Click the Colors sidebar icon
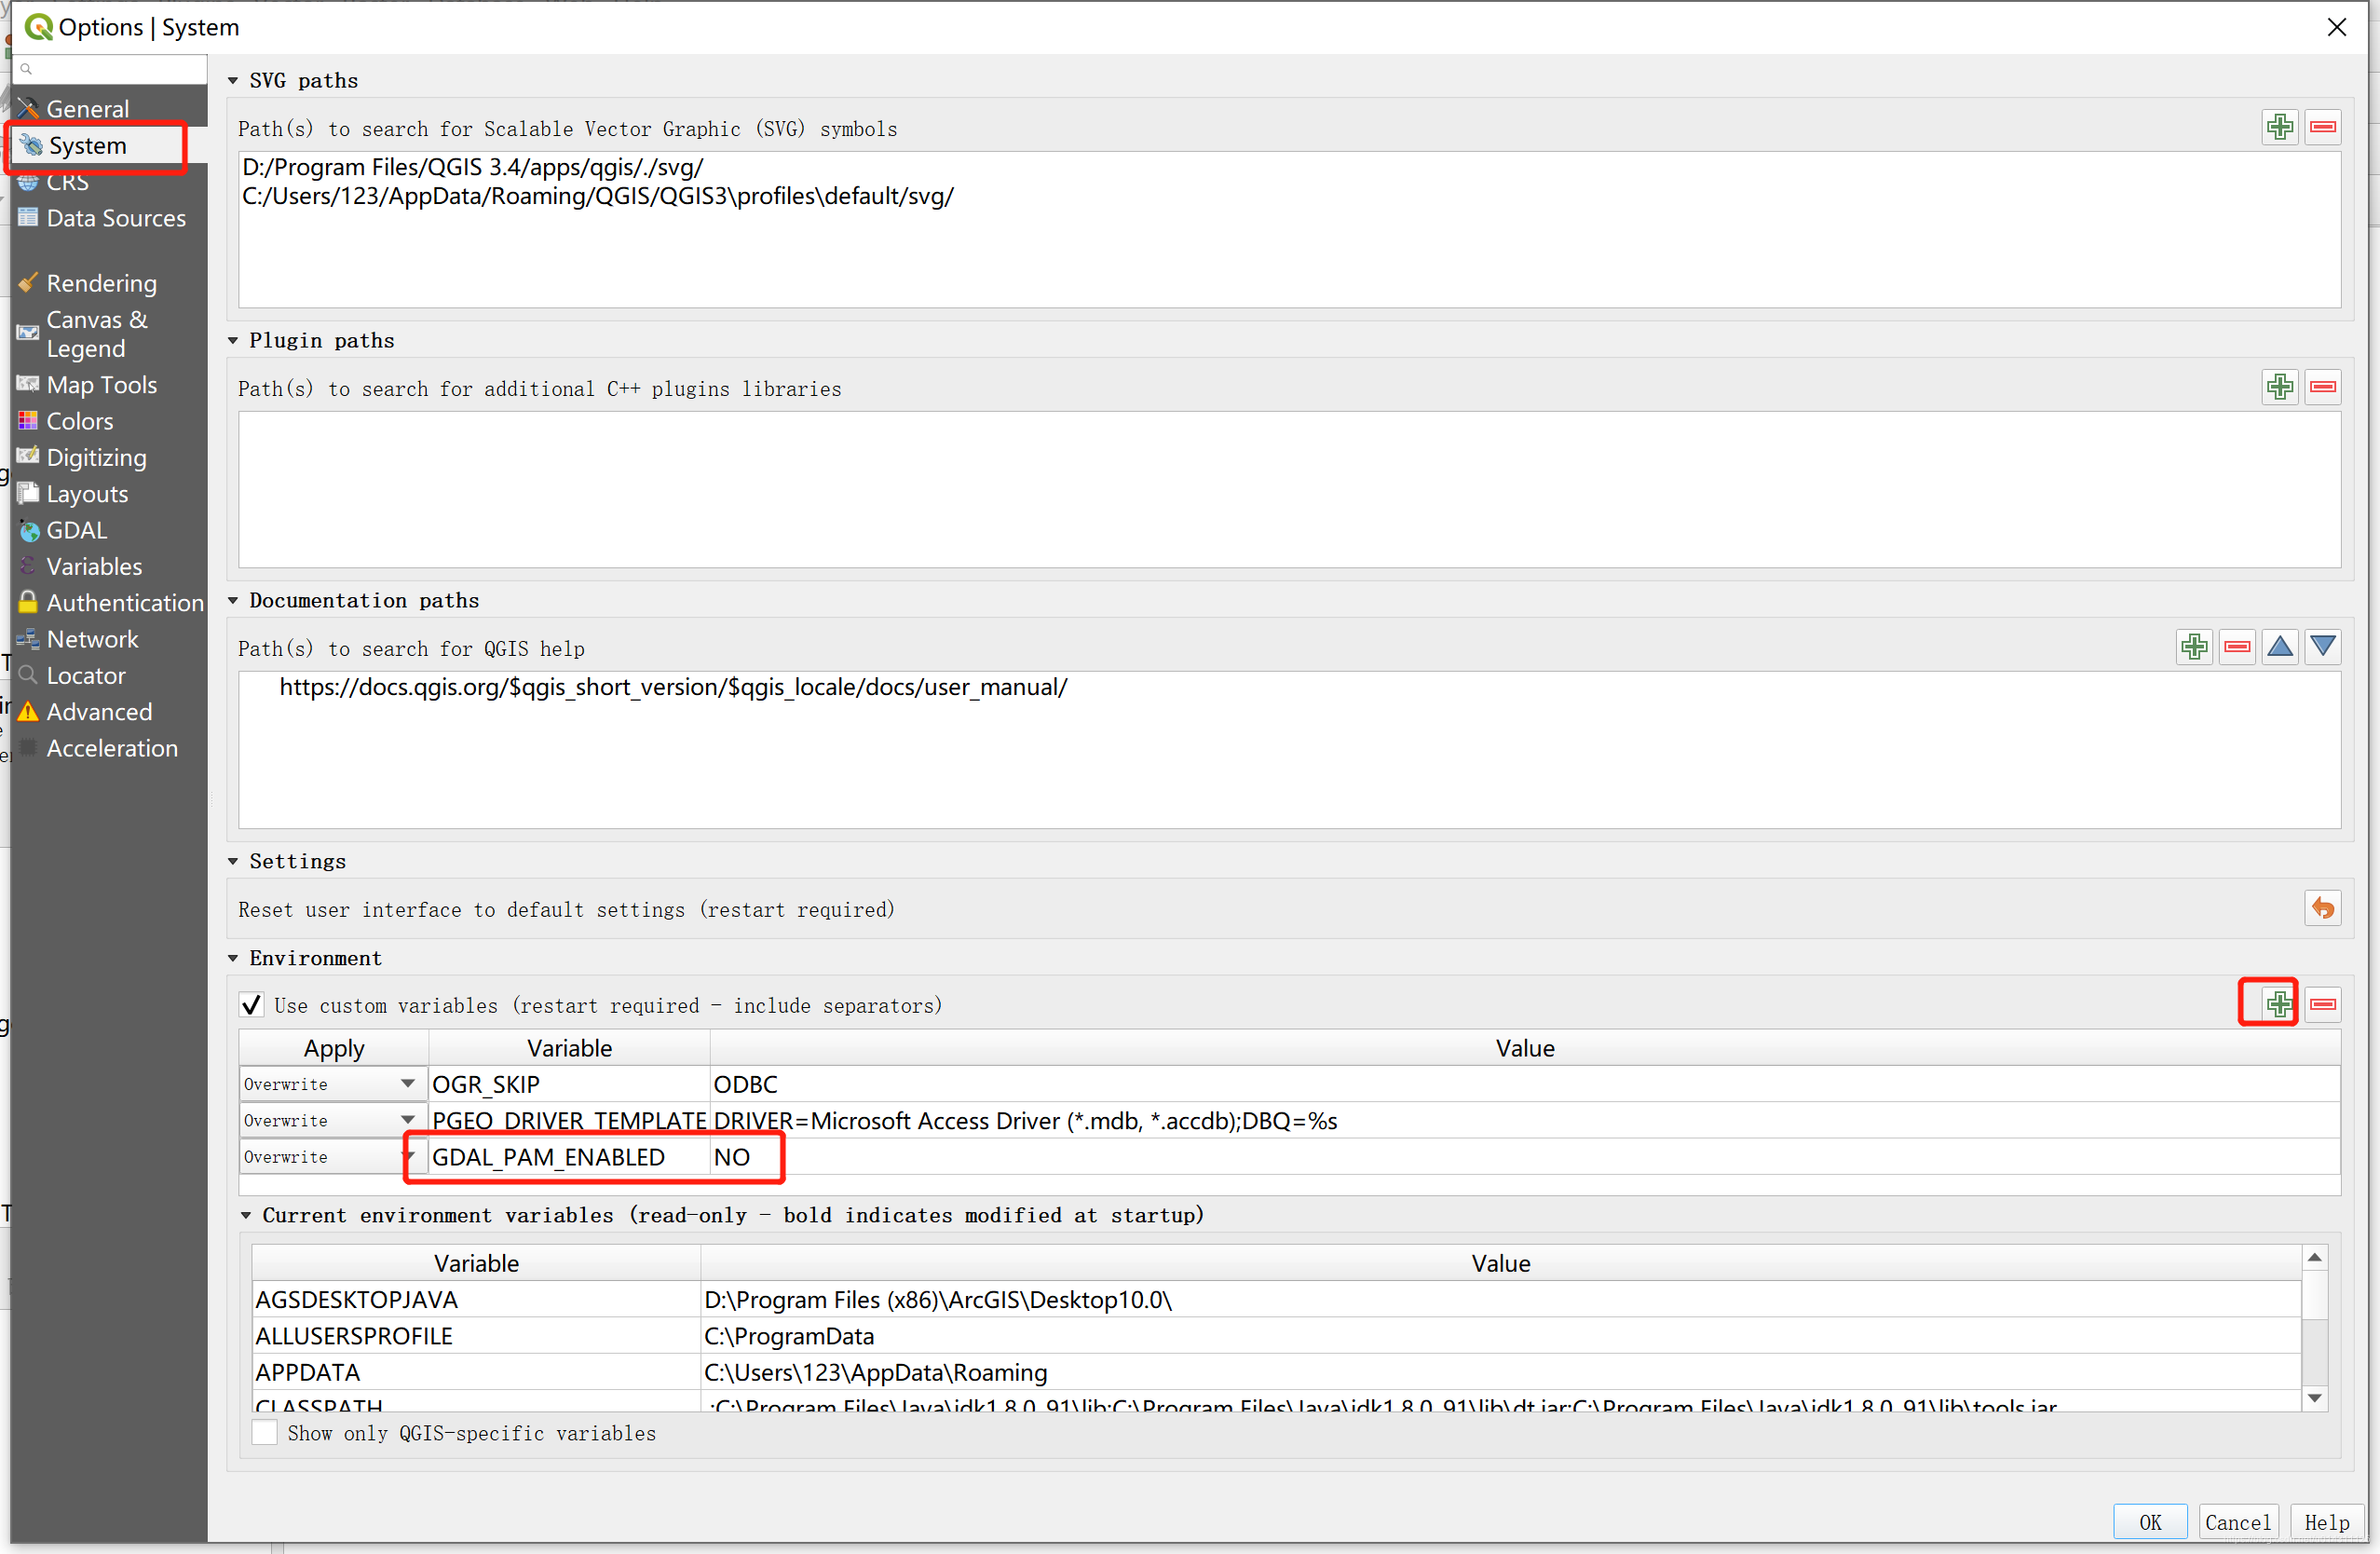Viewport: 2380px width, 1554px height. [x=28, y=421]
